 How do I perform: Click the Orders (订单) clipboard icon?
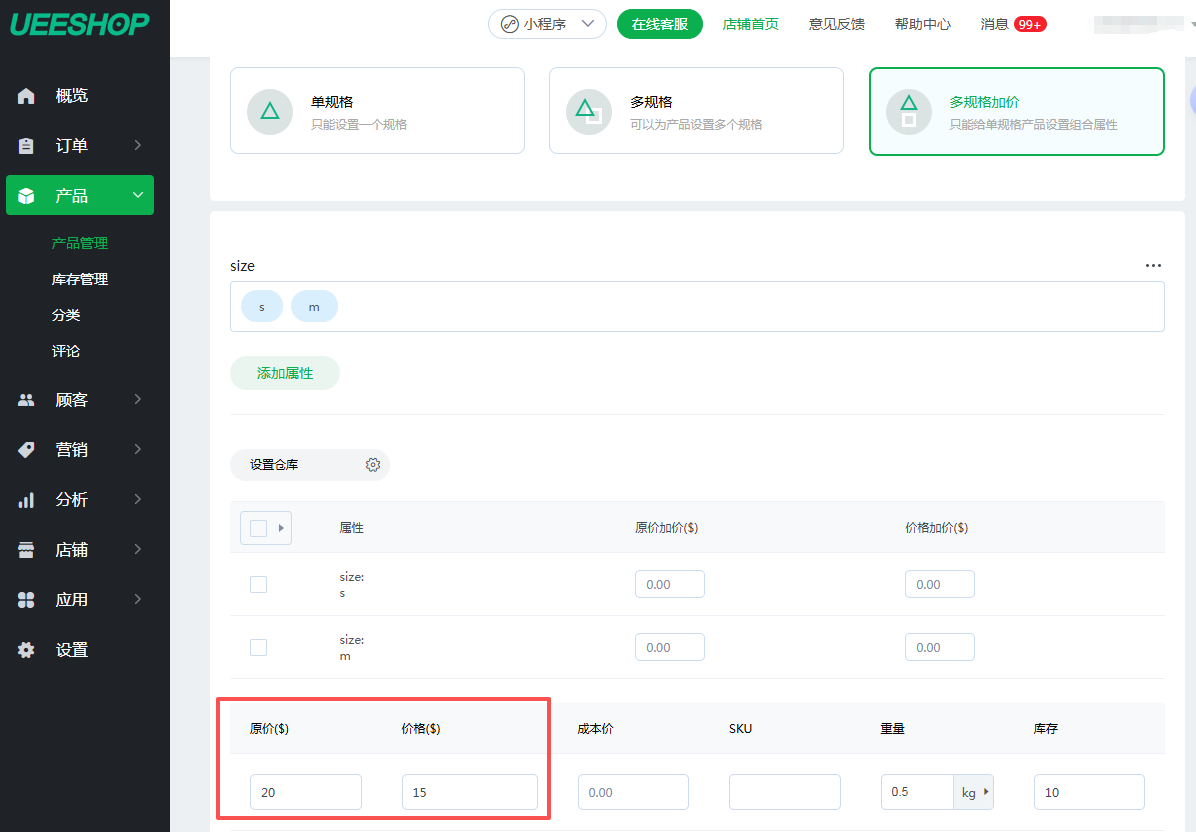click(x=27, y=146)
